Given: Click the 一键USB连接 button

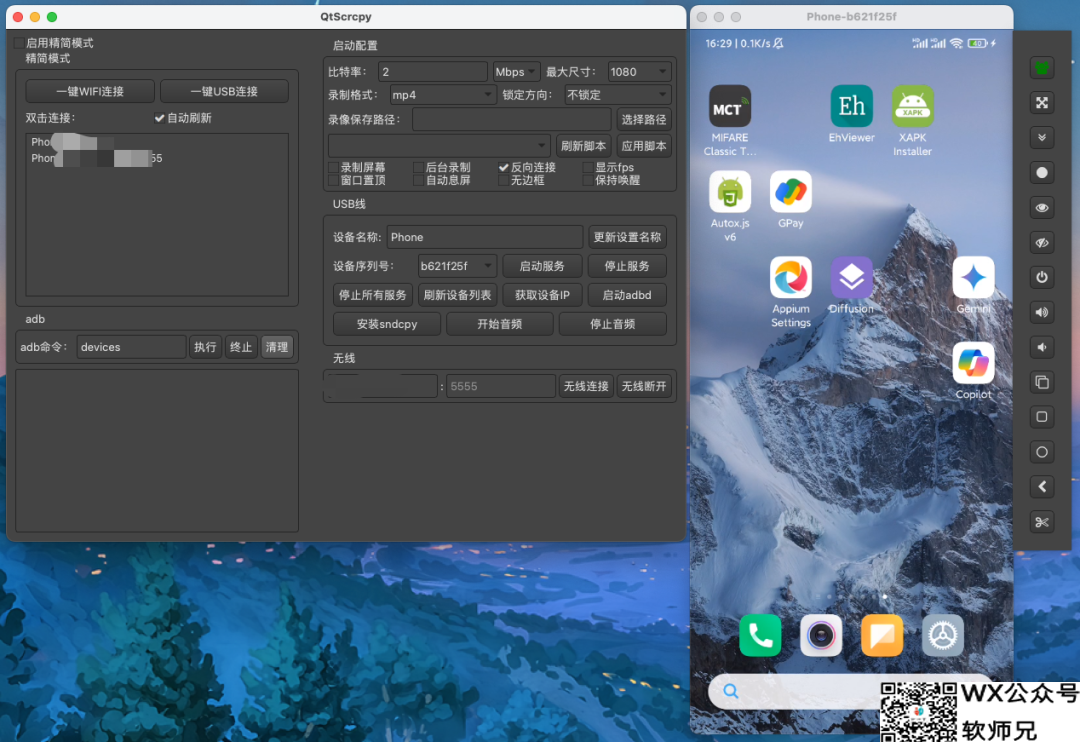Looking at the screenshot, I should pos(224,92).
